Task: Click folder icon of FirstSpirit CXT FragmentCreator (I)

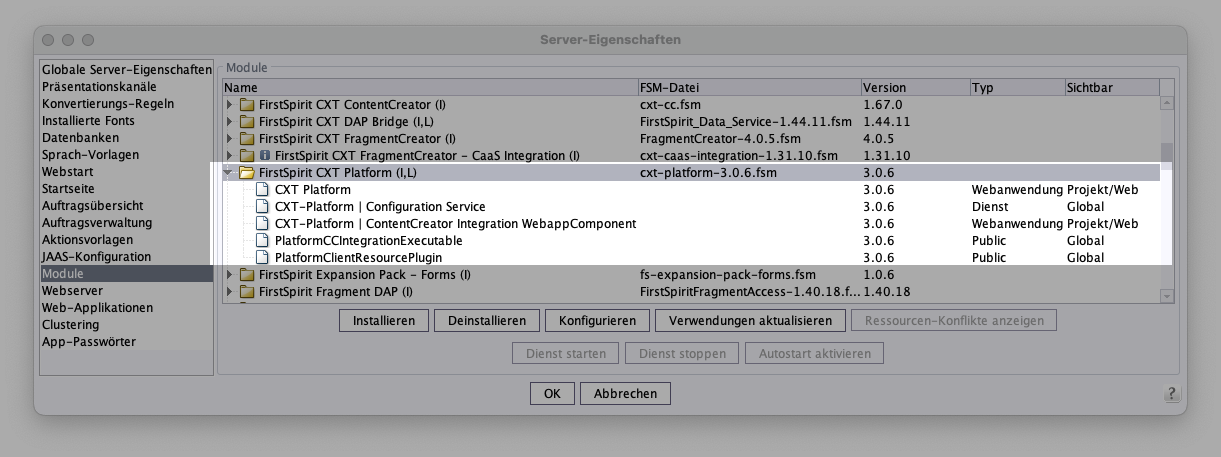Action: click(247, 139)
